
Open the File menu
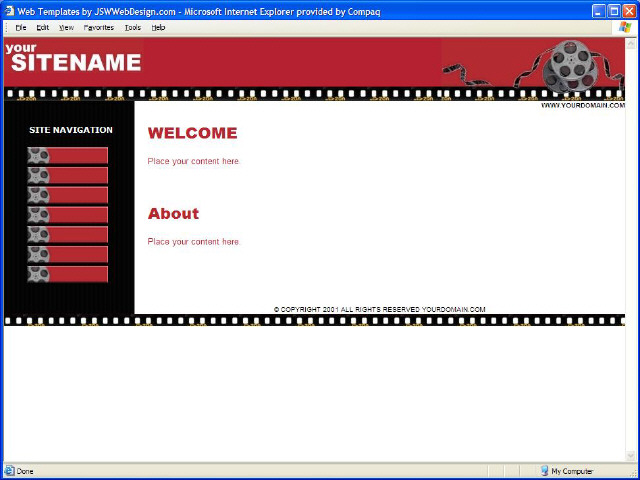tap(21, 28)
